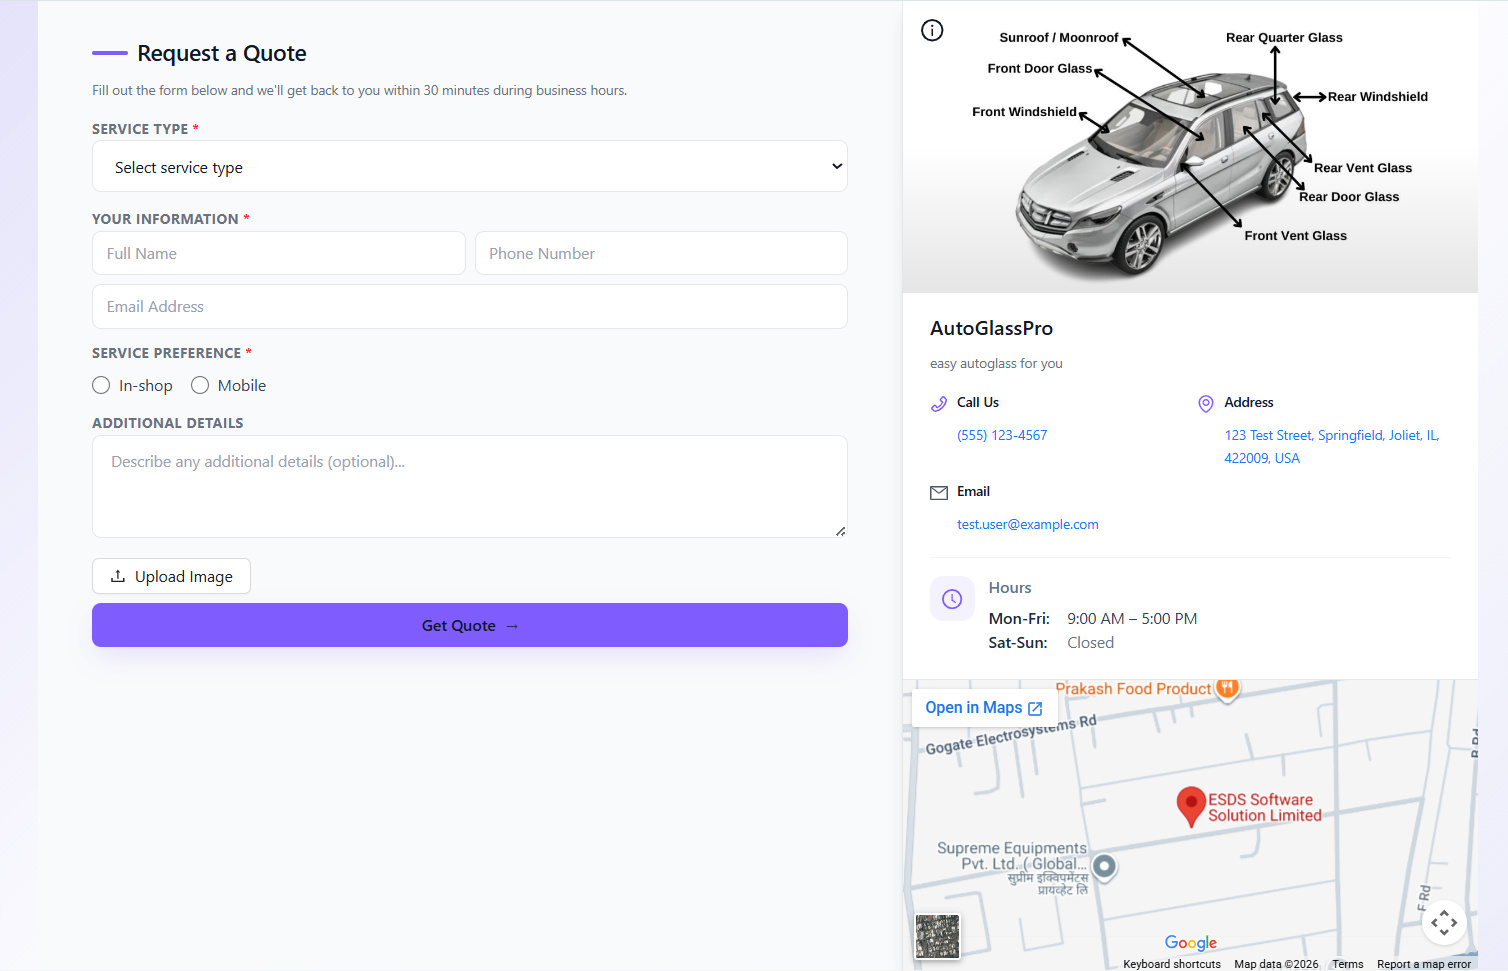Viewport: 1508px width, 971px height.
Task: Click Report a map error
Action: click(1424, 964)
